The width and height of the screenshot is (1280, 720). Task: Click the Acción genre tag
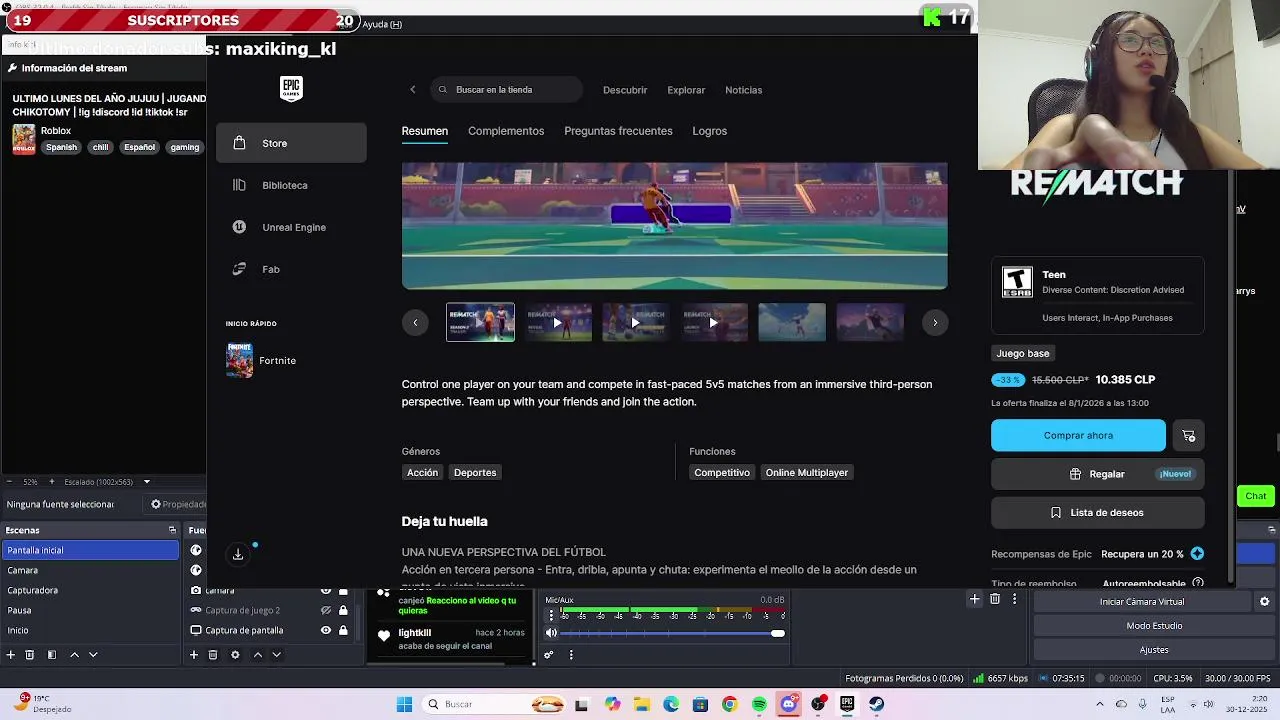click(x=422, y=472)
